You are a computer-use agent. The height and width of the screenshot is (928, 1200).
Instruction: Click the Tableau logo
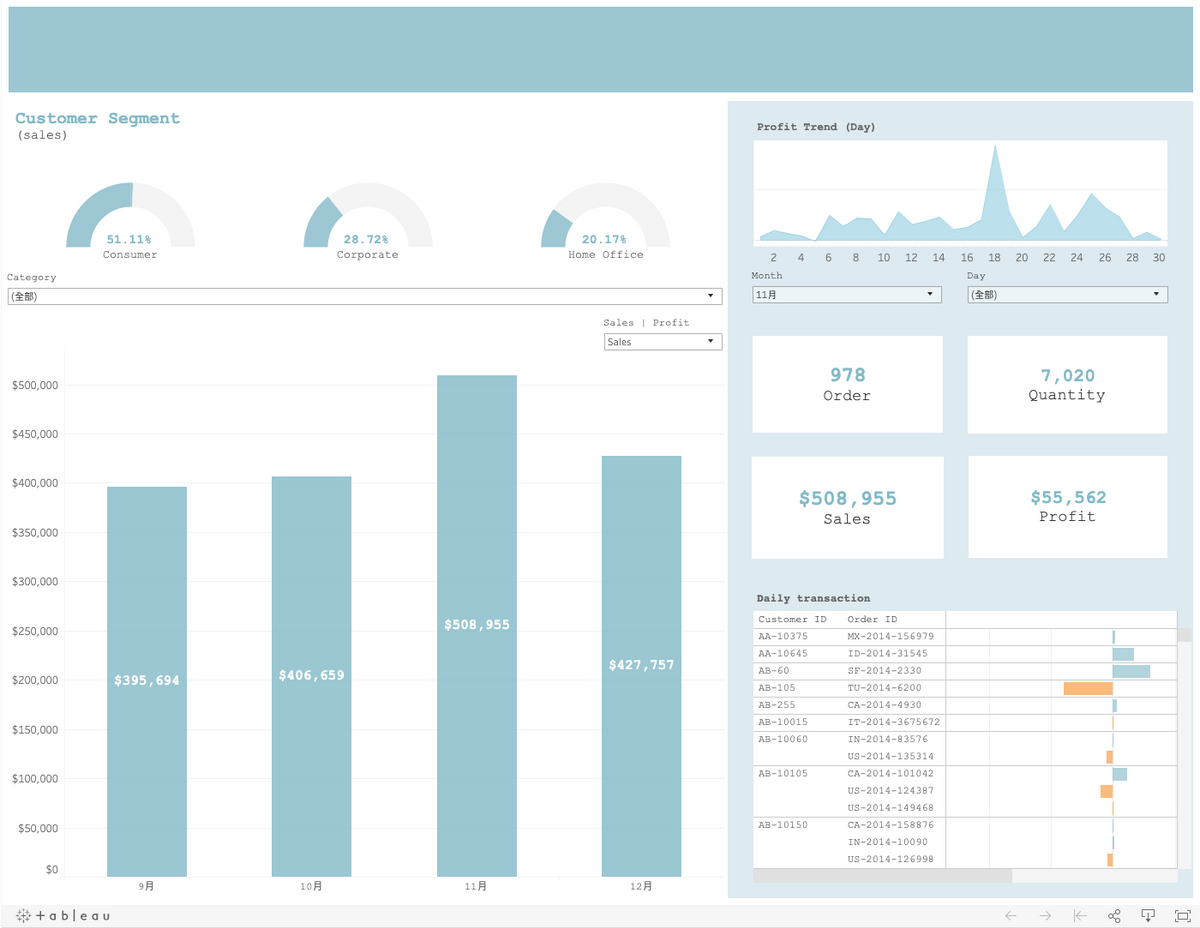[62, 915]
